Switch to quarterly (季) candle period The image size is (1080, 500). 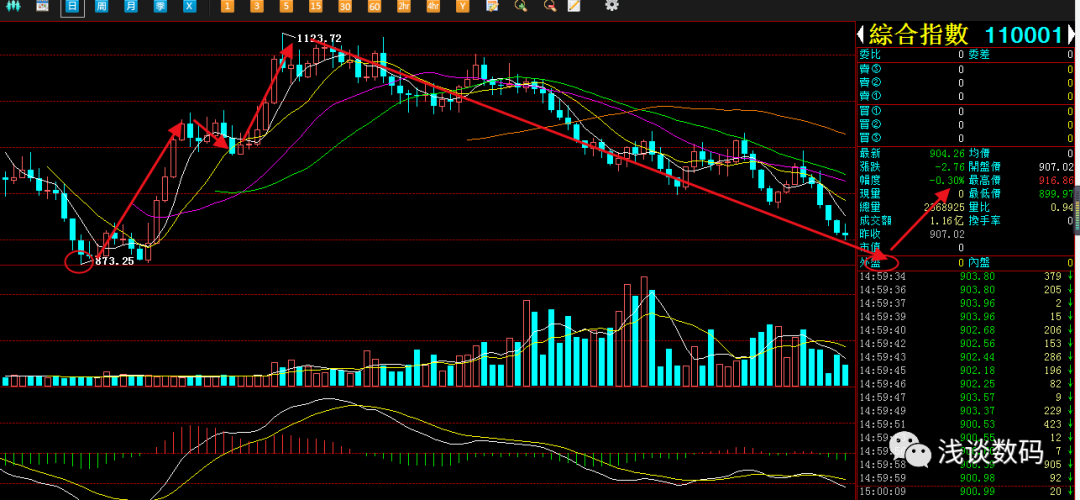[159, 6]
